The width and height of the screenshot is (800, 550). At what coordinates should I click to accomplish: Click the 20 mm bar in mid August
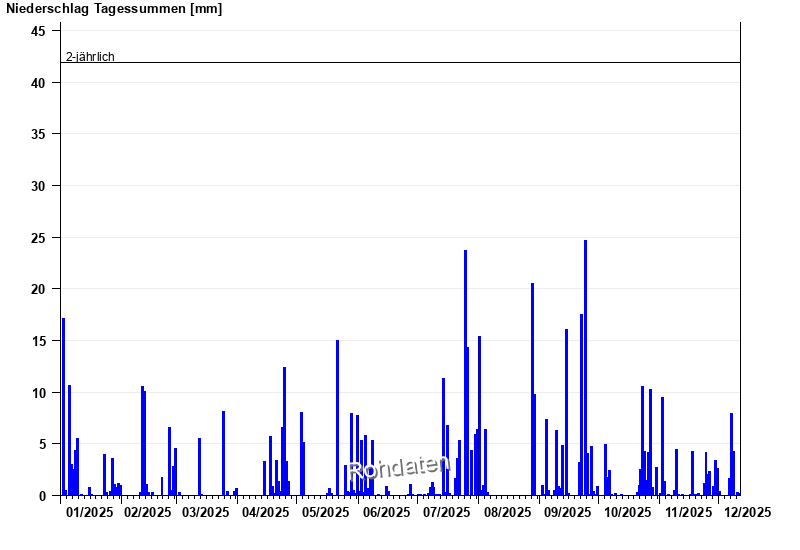coord(532,390)
